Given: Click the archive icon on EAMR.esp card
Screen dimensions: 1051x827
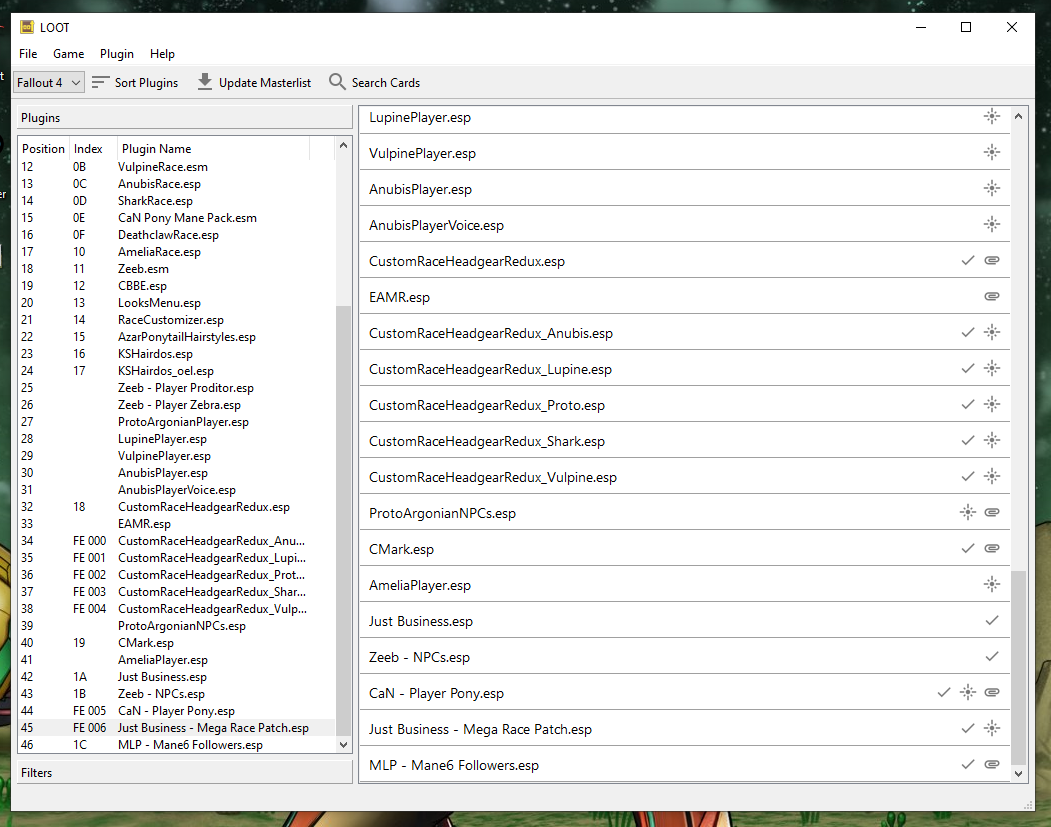Looking at the screenshot, I should coord(992,297).
